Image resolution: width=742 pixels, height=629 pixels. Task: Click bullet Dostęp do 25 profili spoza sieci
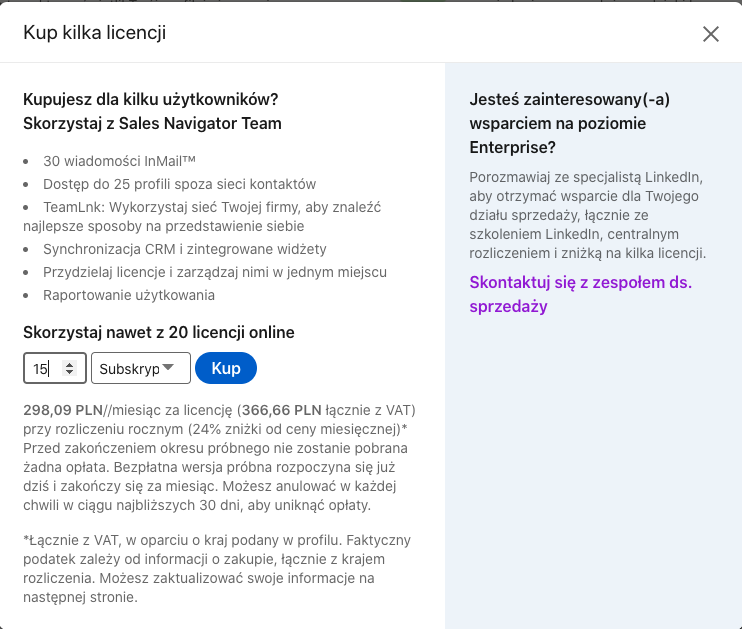coord(179,184)
